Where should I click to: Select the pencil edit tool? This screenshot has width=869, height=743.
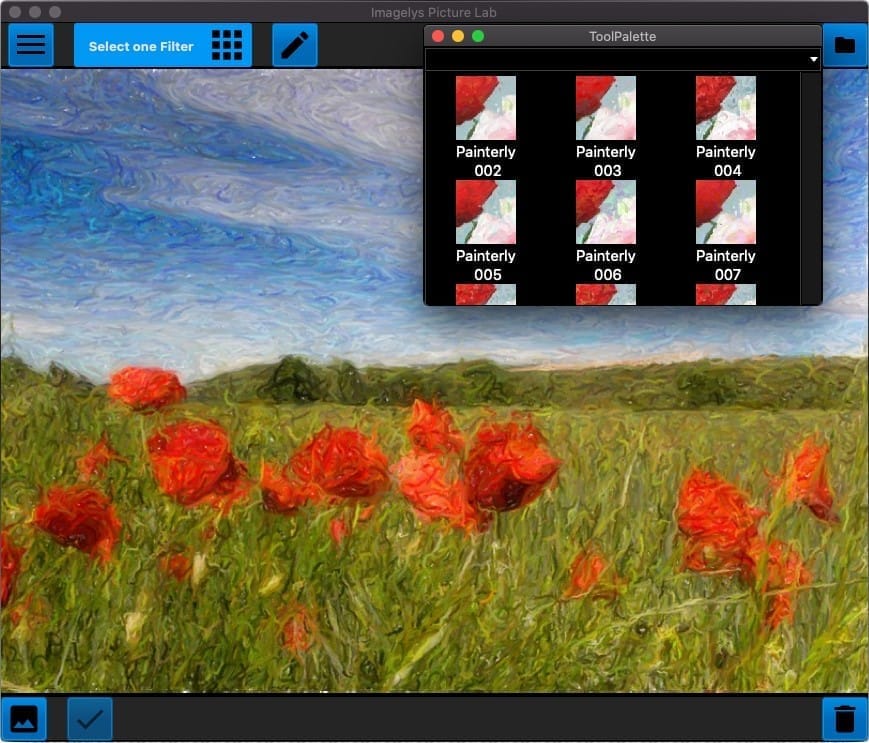295,45
